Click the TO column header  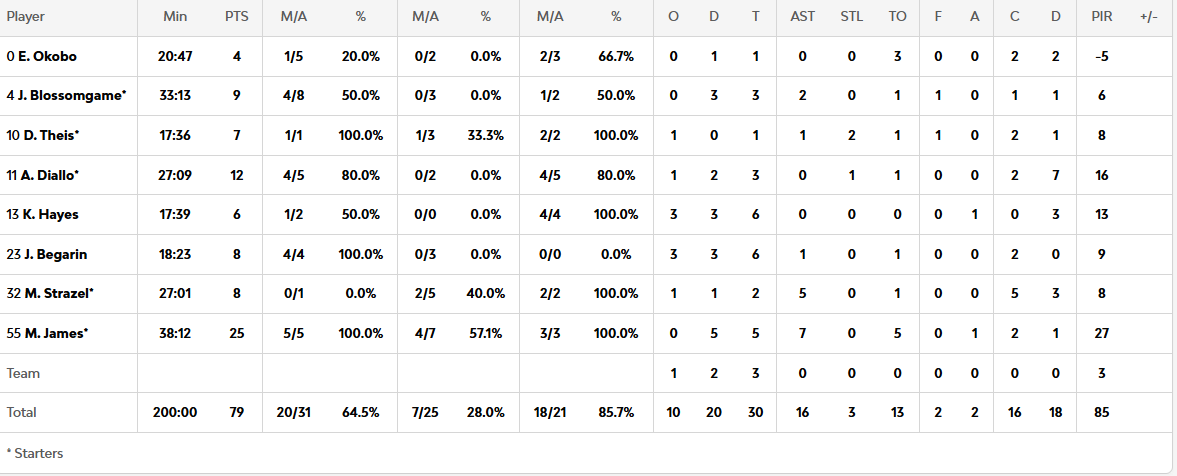point(897,17)
